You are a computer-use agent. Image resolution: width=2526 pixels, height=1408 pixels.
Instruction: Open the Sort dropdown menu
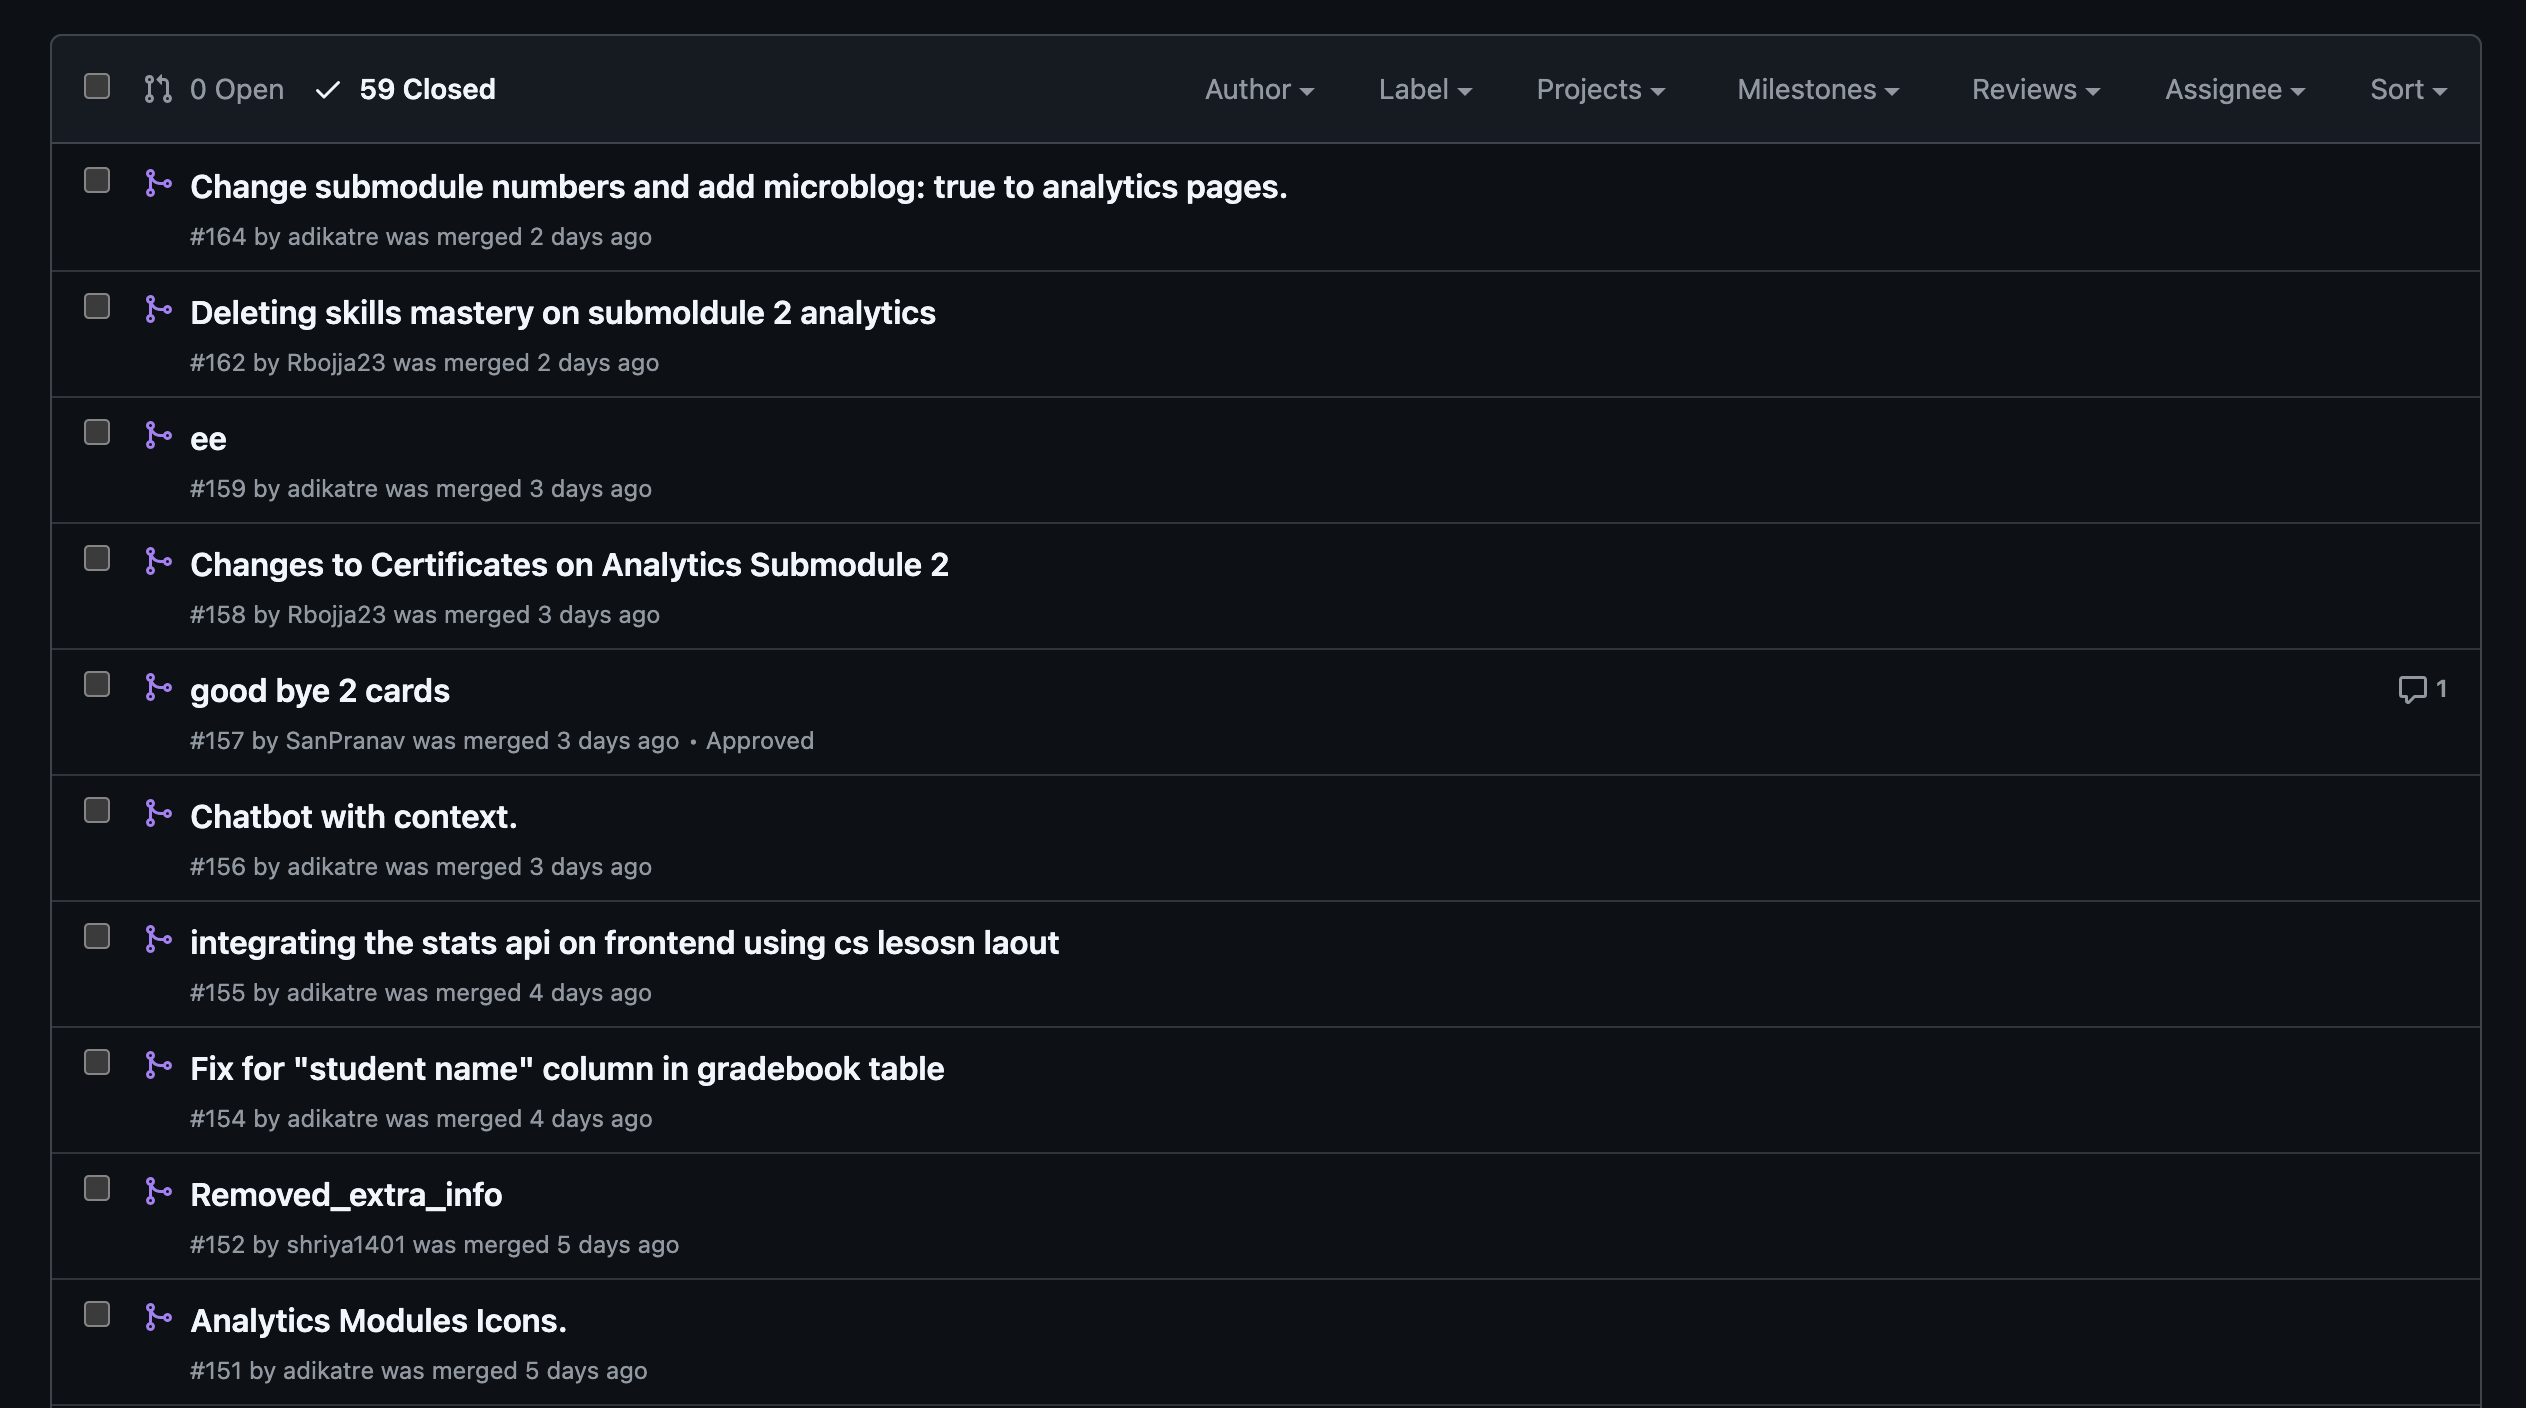pyautogui.click(x=2407, y=90)
